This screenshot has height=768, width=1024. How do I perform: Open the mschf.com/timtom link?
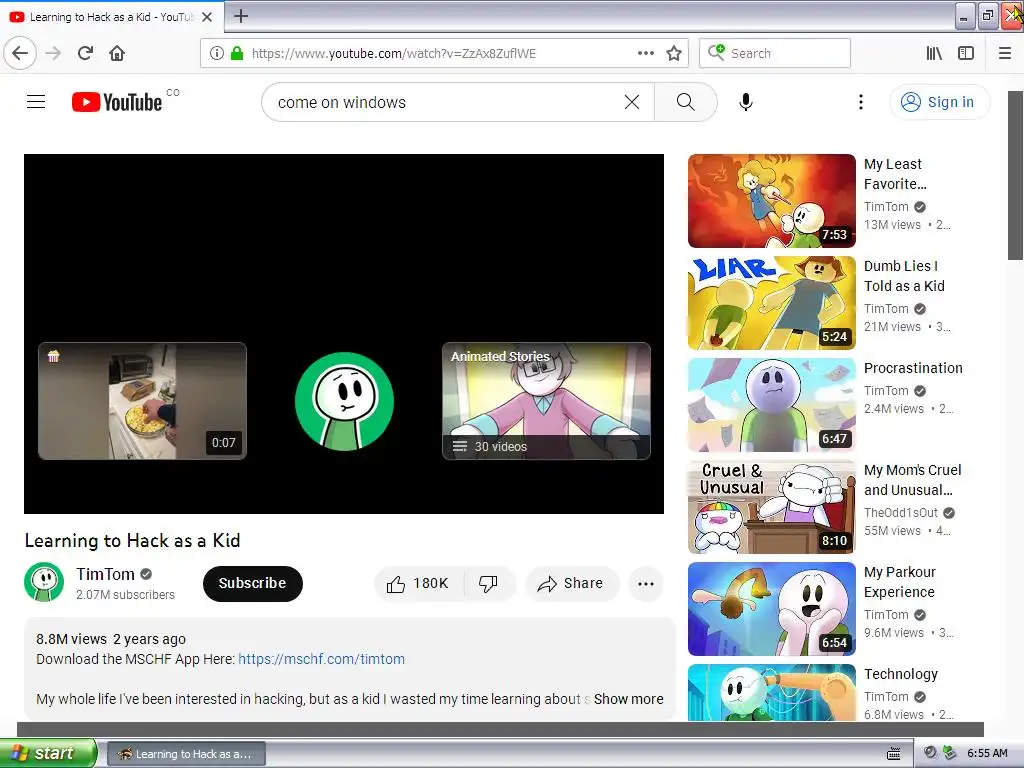321,659
